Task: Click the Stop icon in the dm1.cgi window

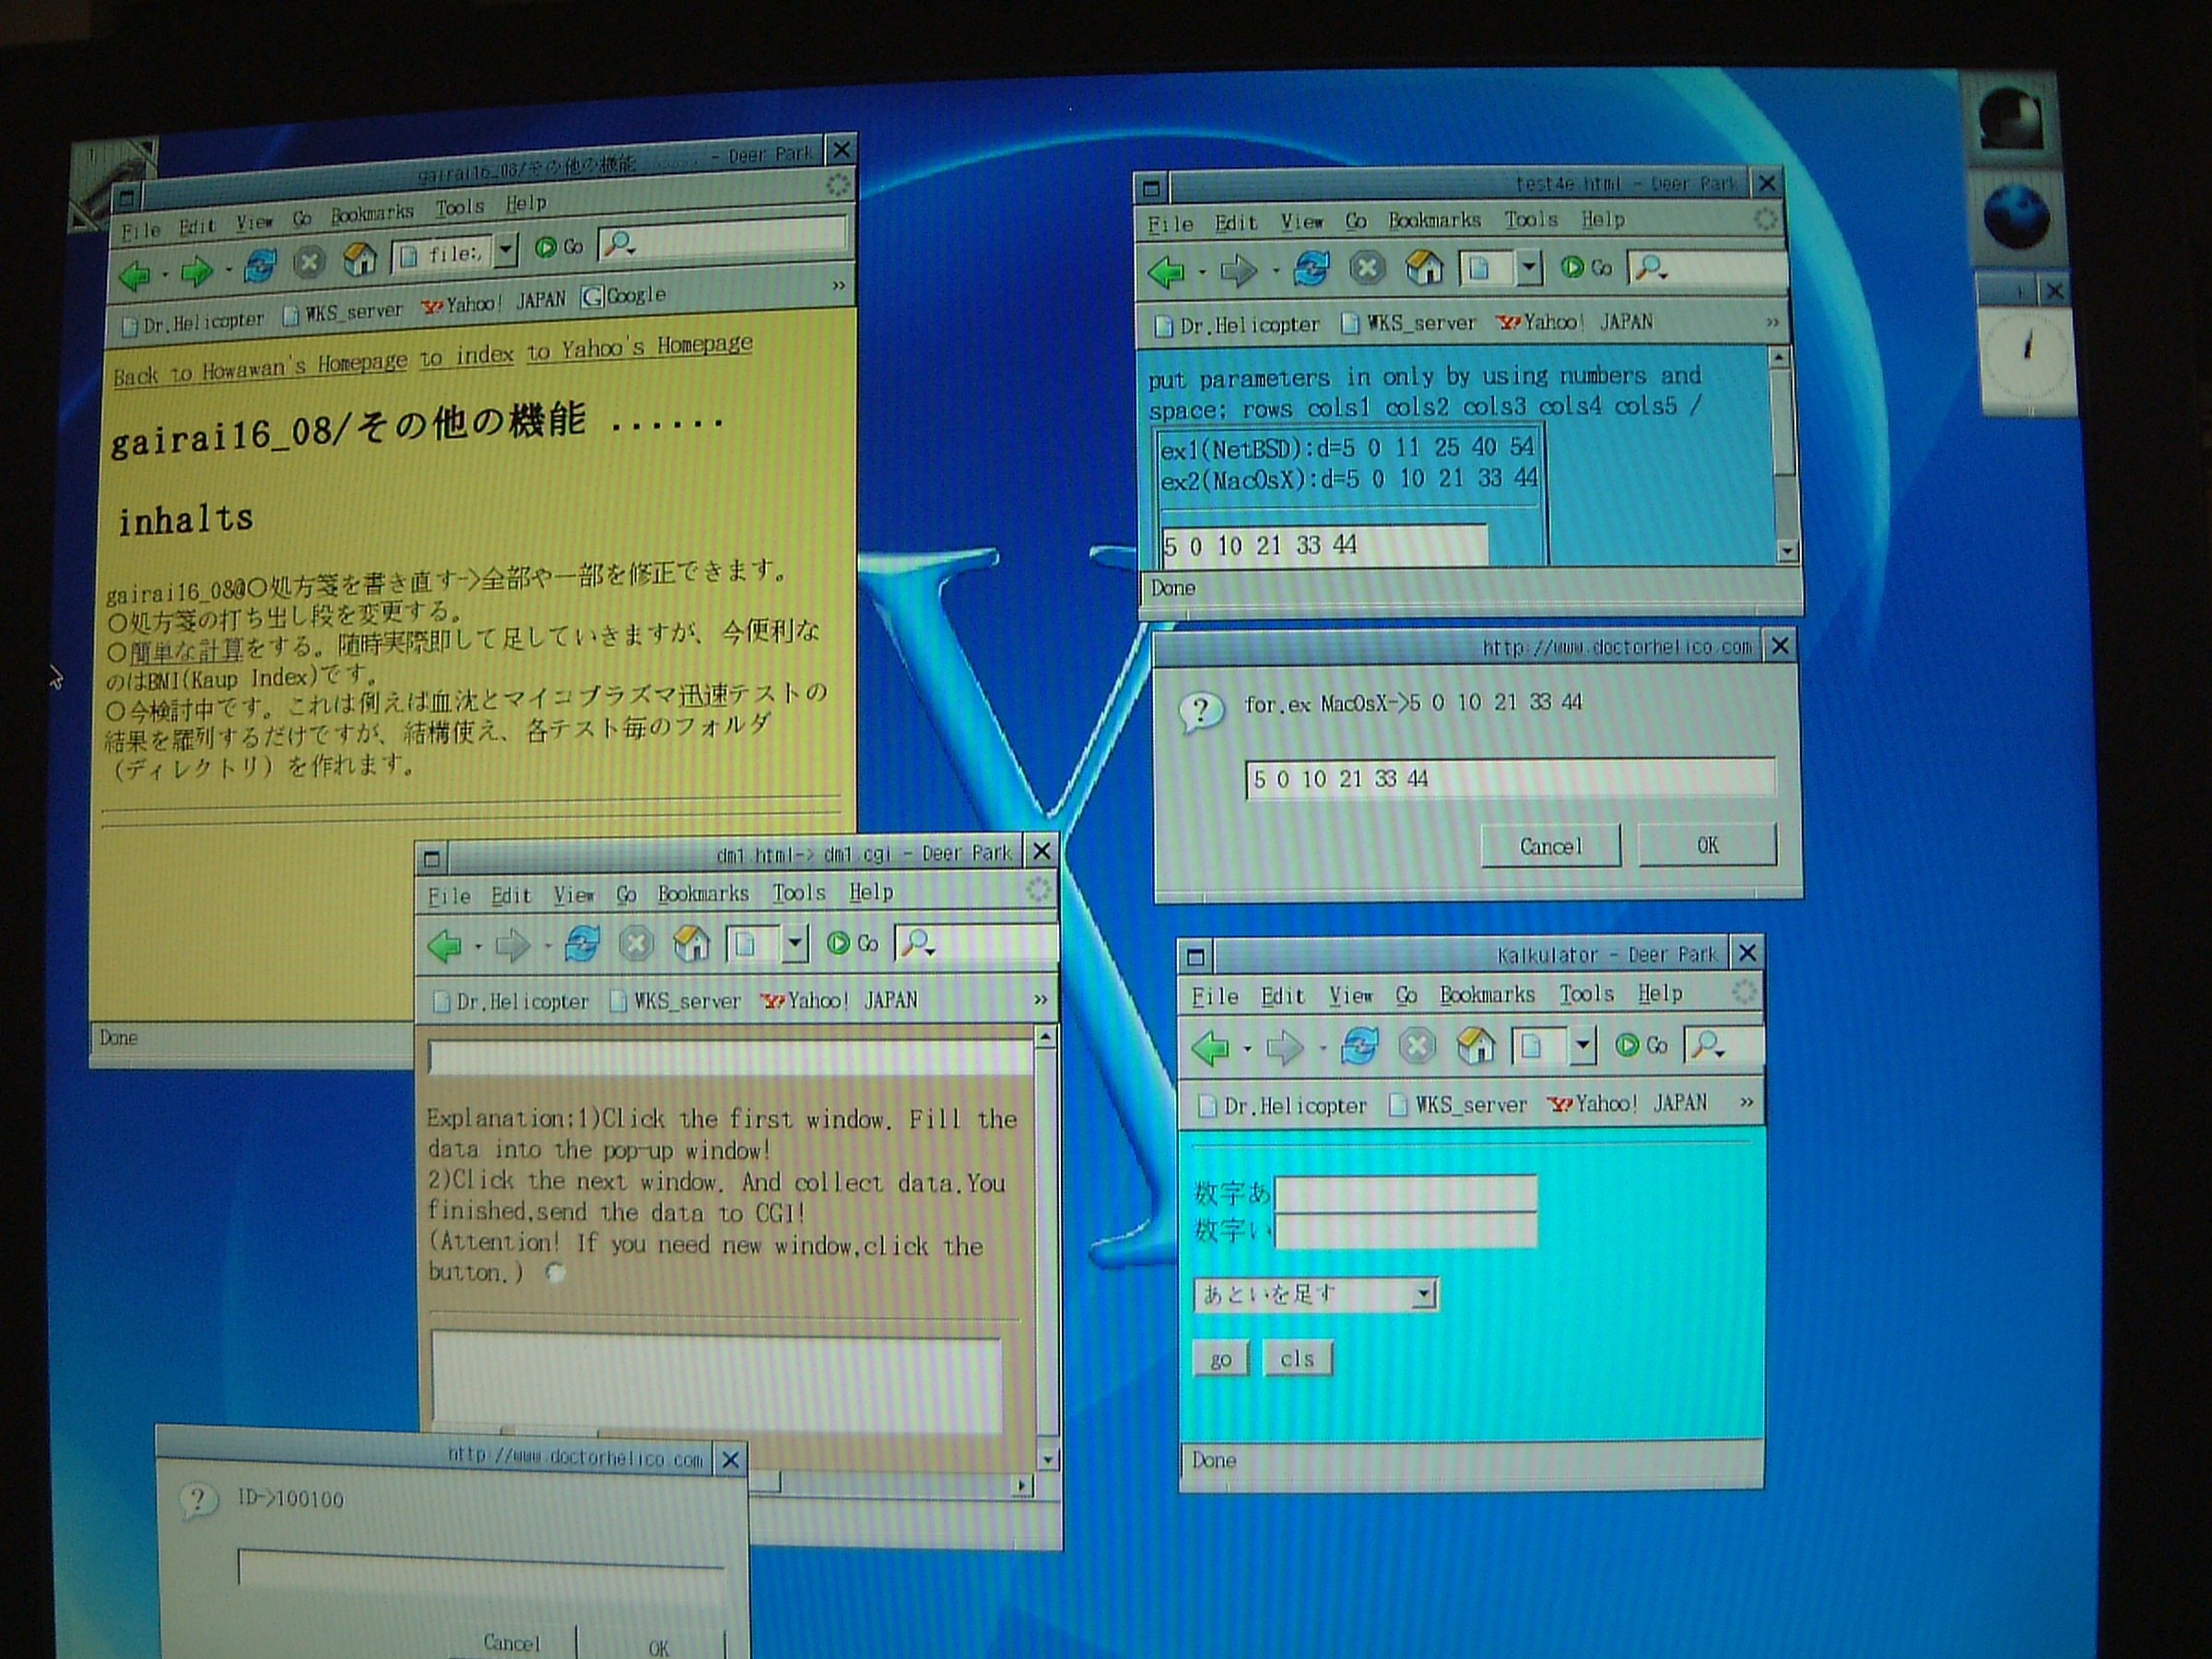Action: (x=636, y=943)
